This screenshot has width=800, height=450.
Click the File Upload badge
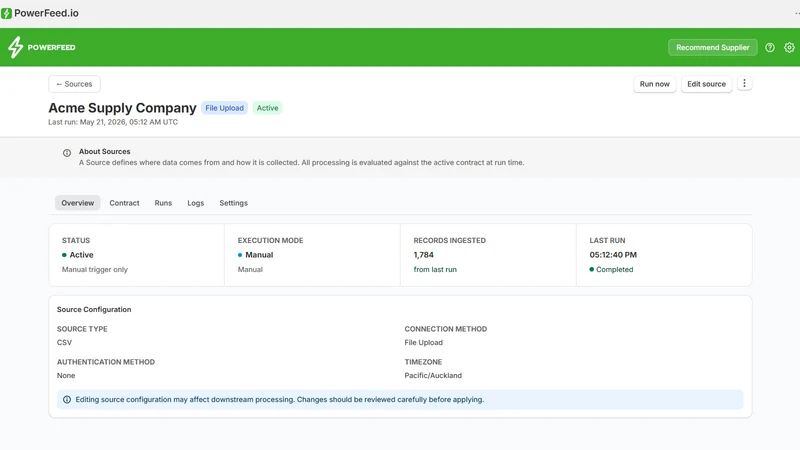224,108
